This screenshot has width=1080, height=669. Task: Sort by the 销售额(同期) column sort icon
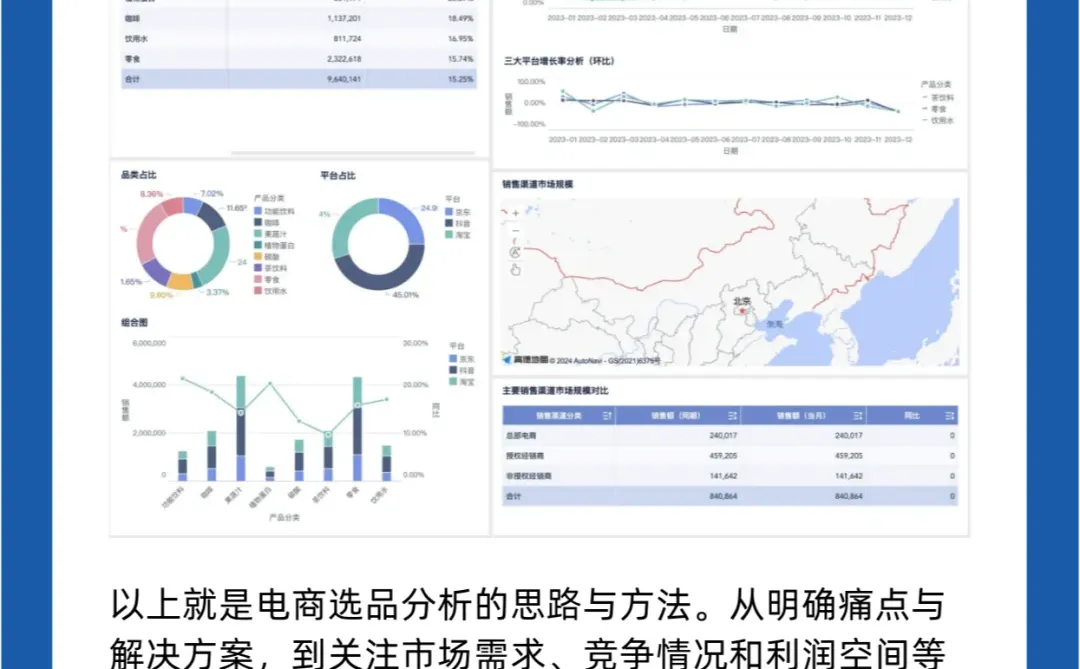732,415
